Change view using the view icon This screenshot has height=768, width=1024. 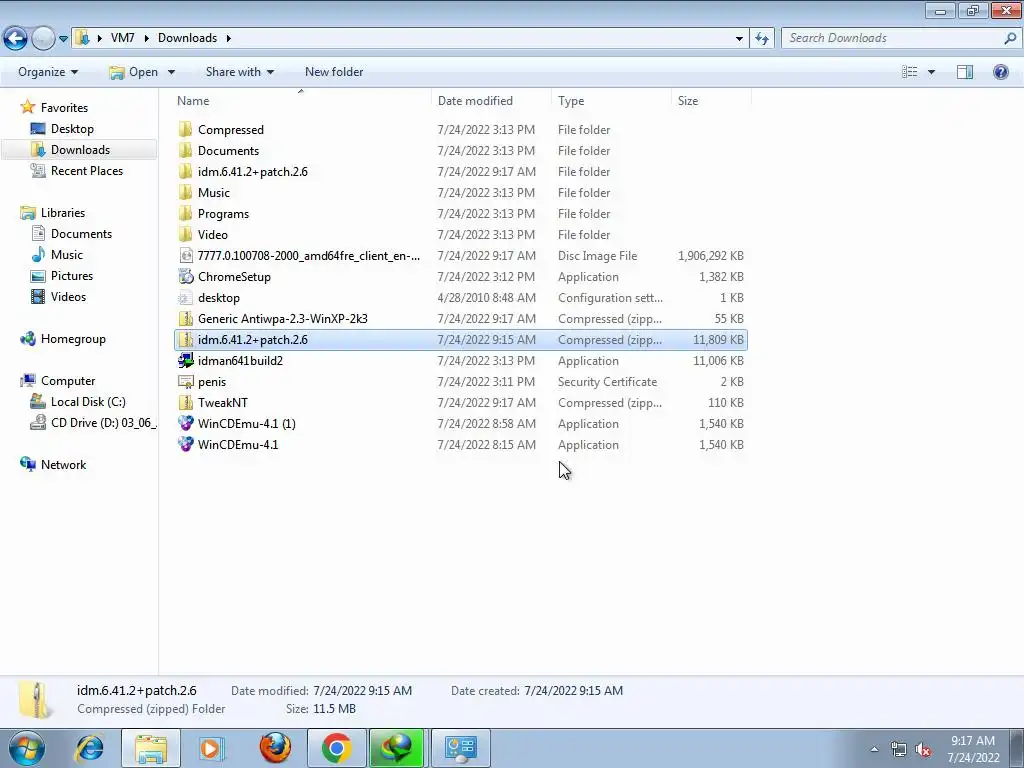click(909, 72)
